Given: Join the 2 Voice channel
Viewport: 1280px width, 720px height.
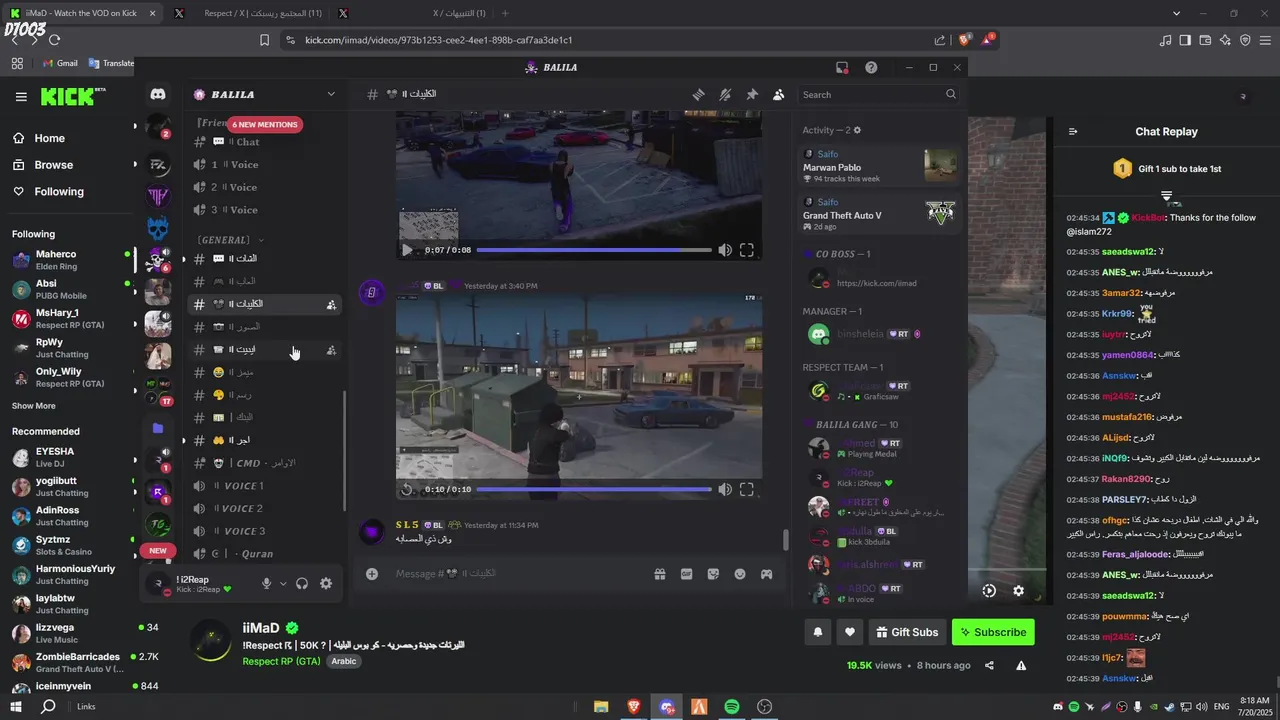Looking at the screenshot, I should 265,187.
